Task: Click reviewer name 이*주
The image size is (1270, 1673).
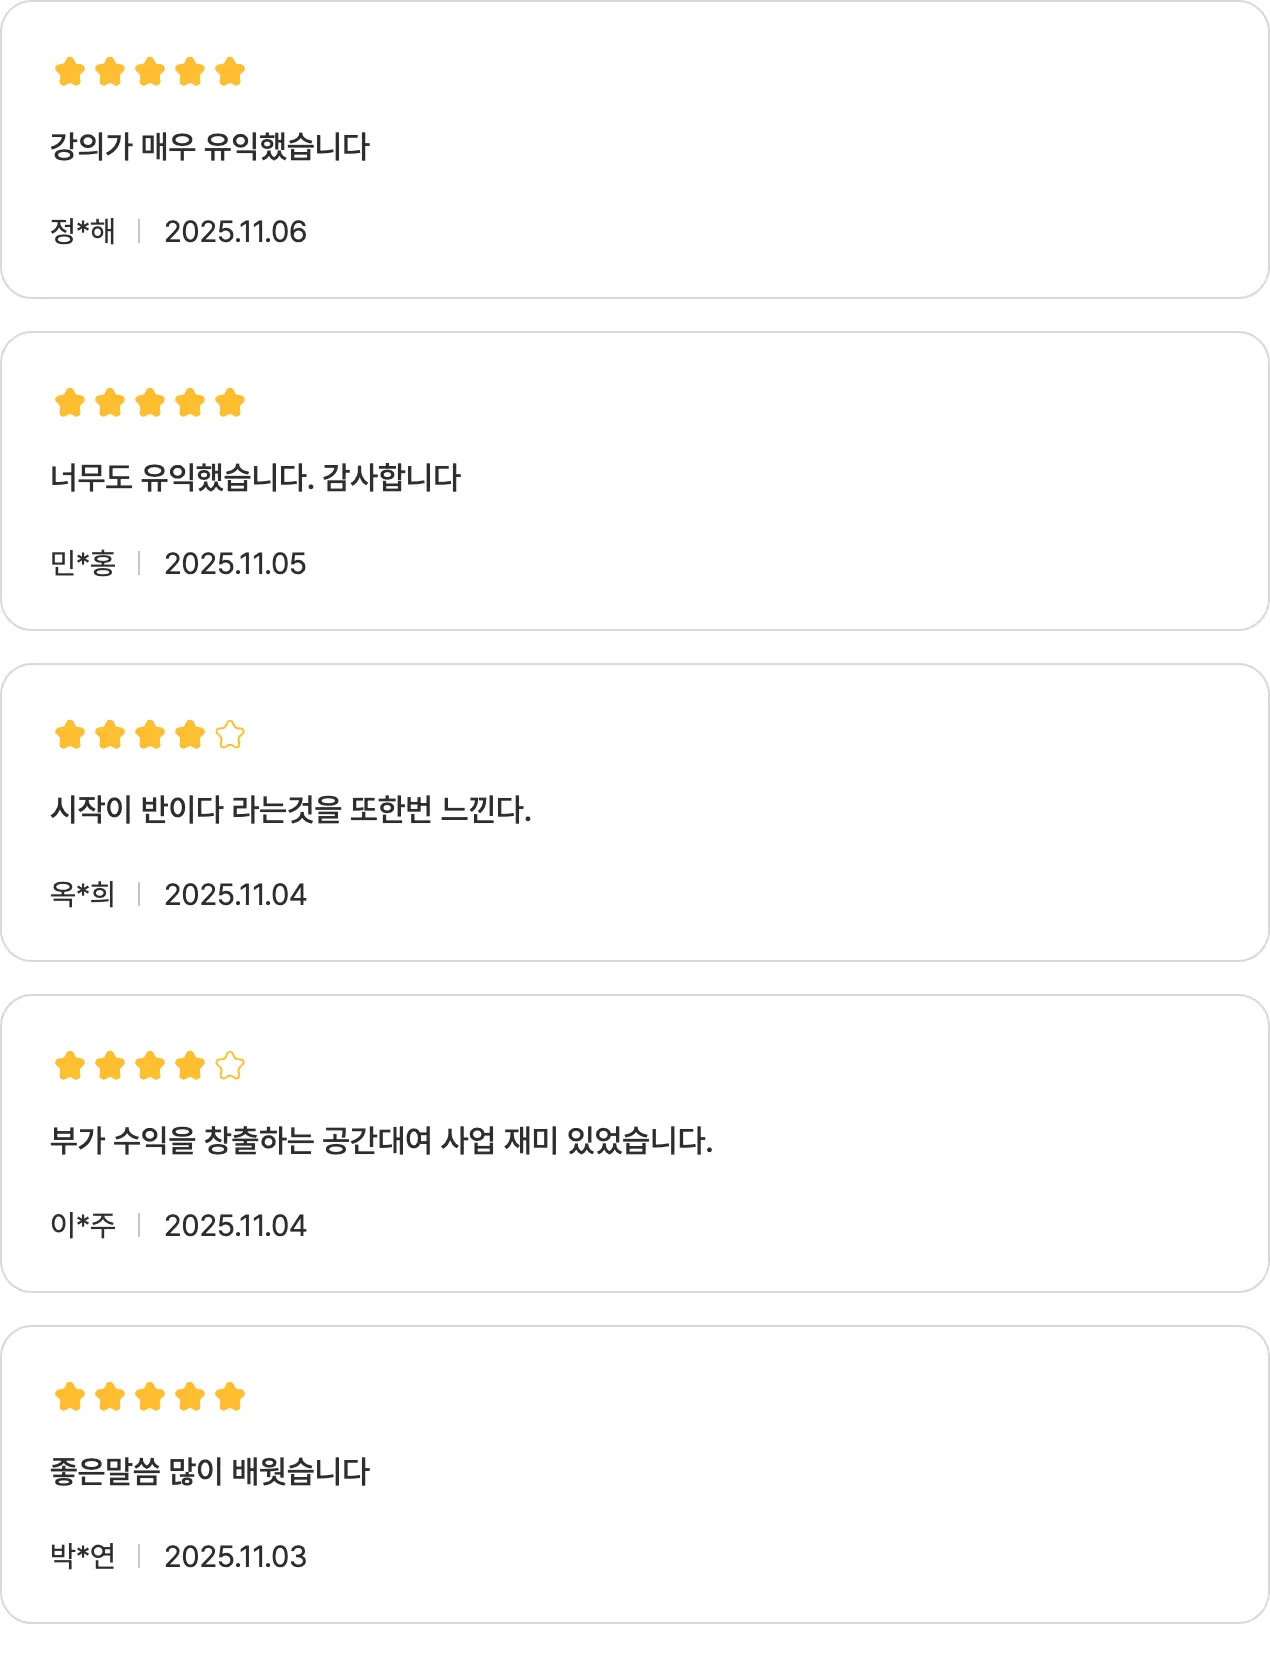Action: point(83,1226)
